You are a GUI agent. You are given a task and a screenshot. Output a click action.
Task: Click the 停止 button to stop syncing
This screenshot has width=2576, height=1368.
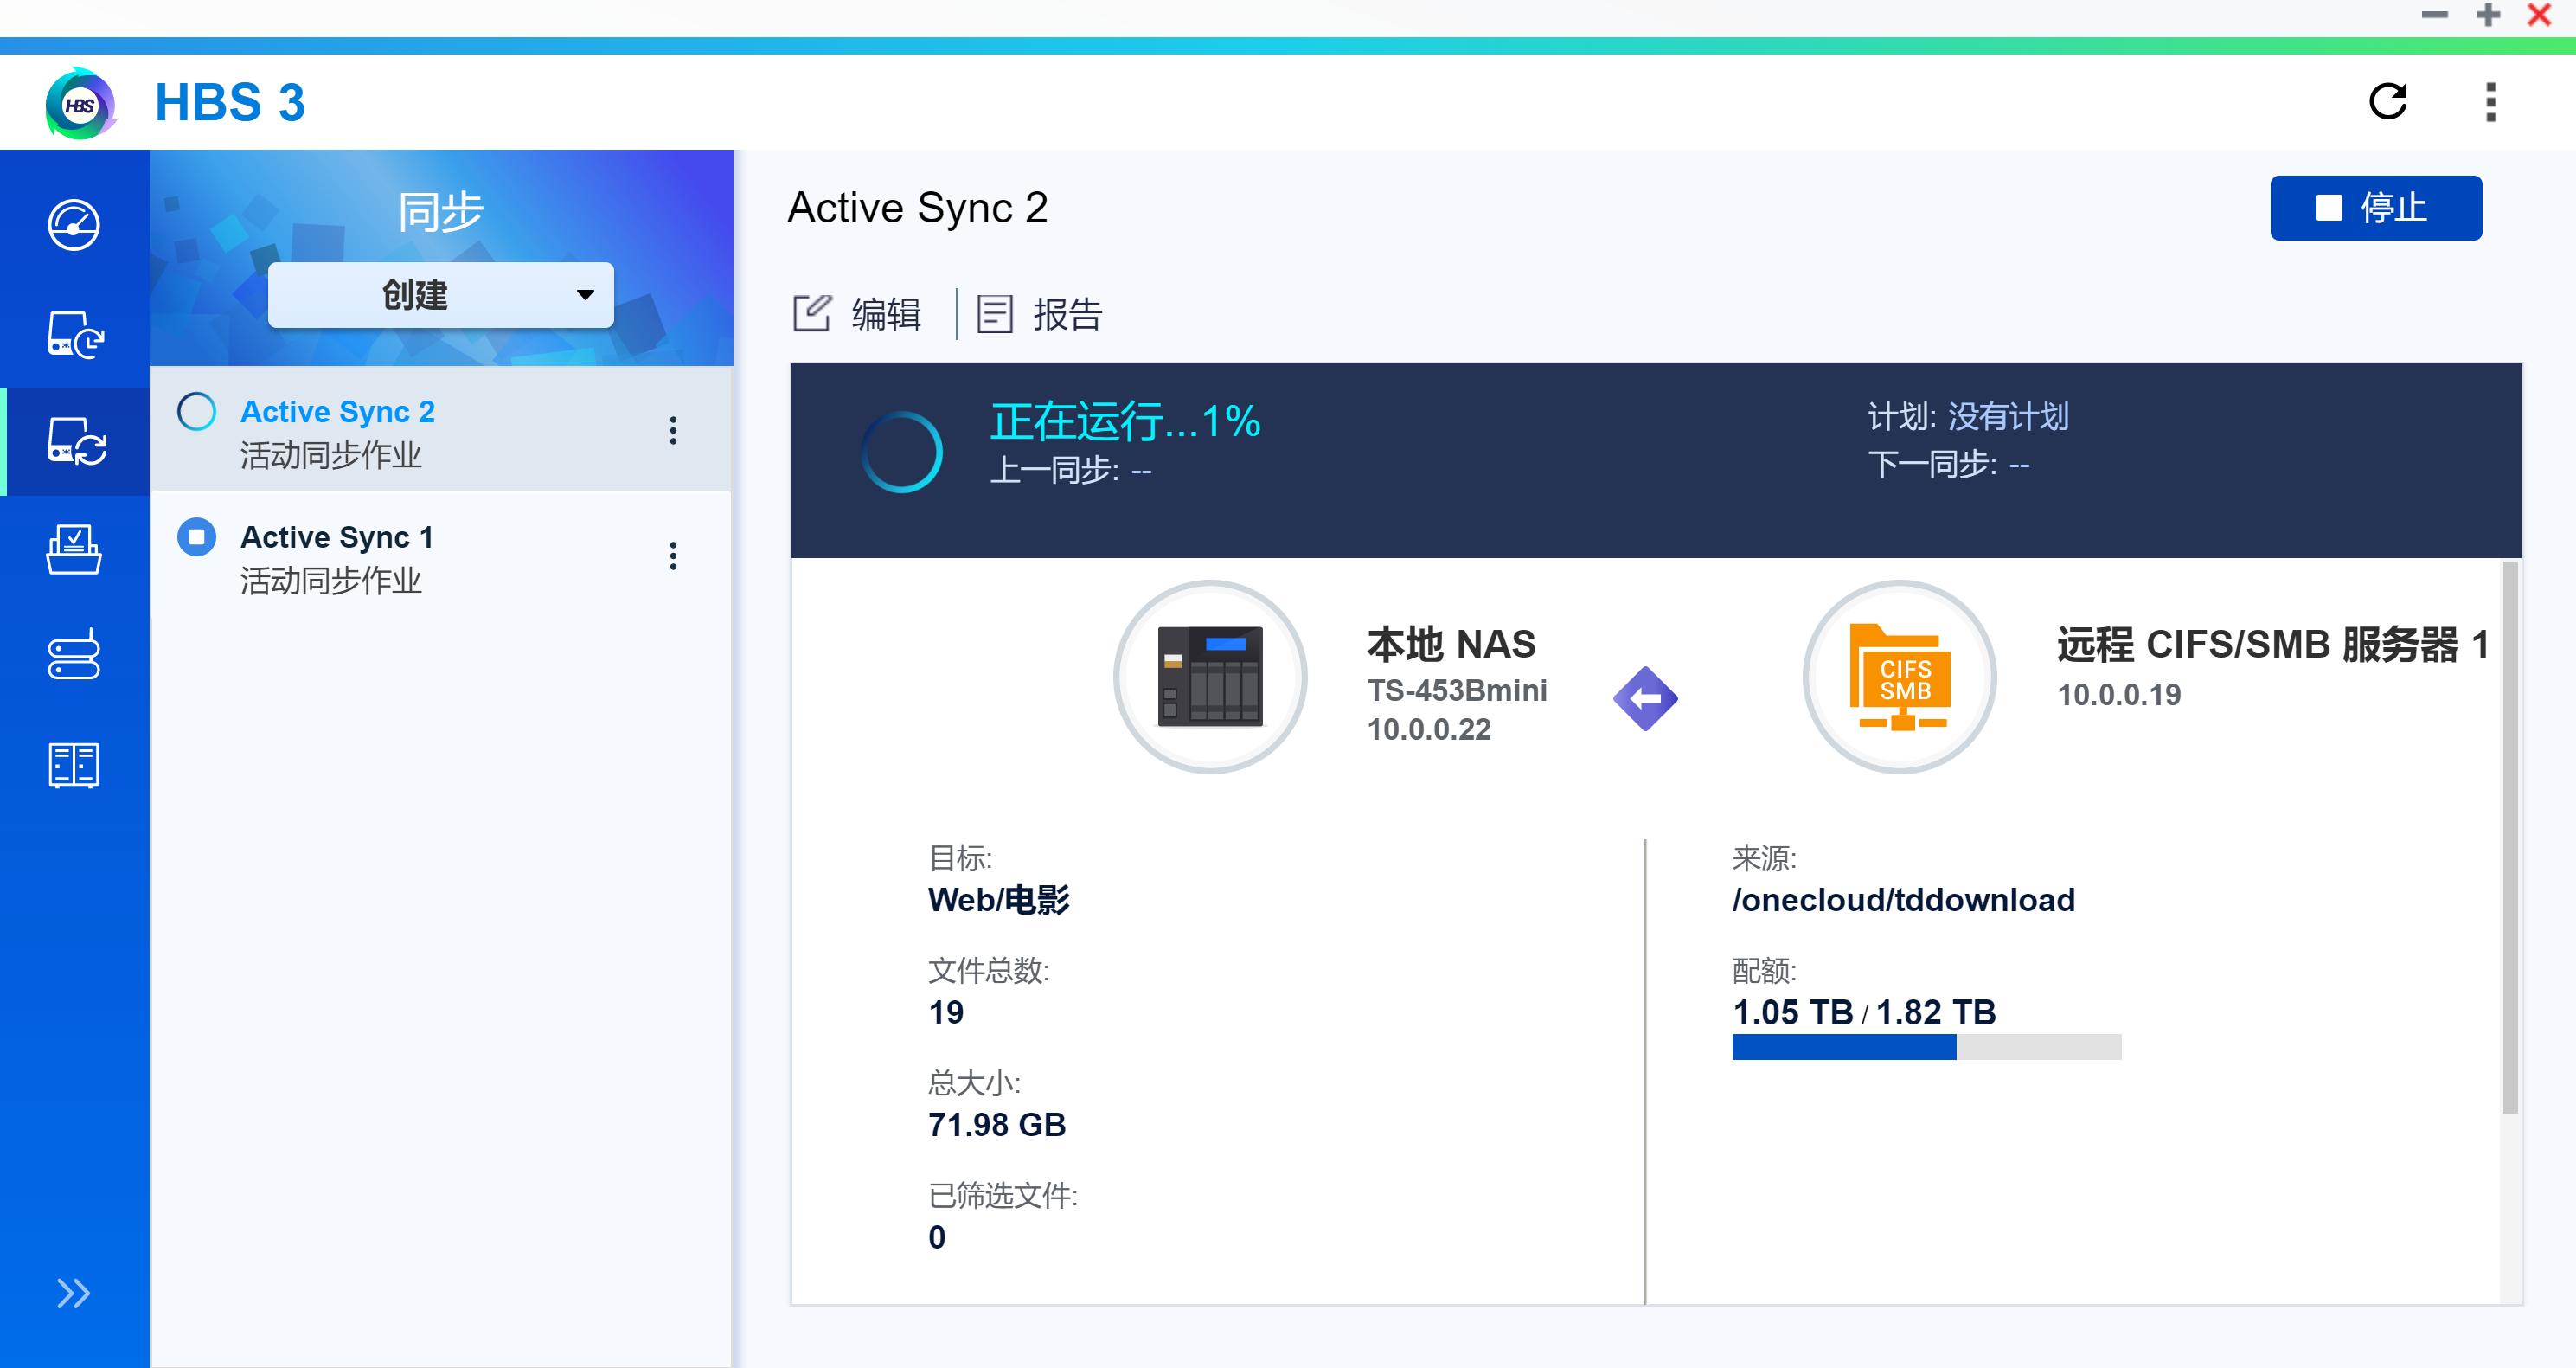click(2375, 207)
